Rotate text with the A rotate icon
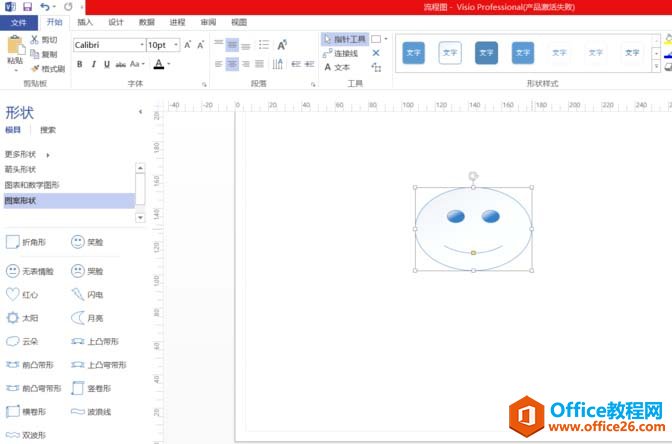This screenshot has width=672, height=444. point(282,45)
